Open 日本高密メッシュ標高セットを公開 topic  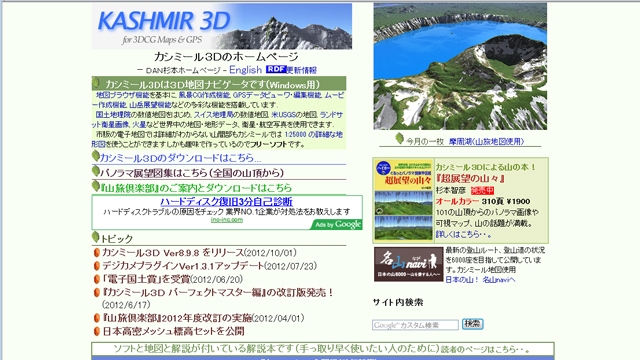pos(173,331)
